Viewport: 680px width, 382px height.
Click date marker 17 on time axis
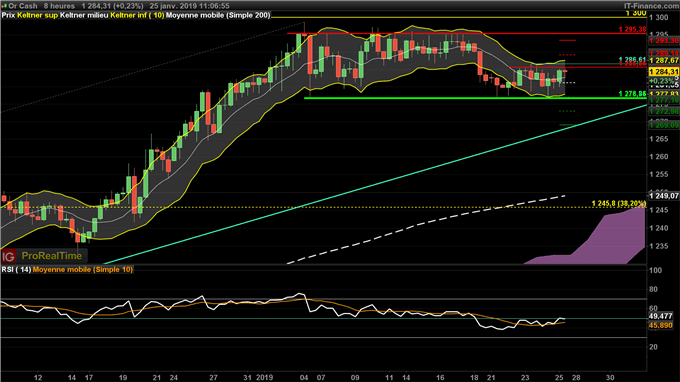coord(89,378)
